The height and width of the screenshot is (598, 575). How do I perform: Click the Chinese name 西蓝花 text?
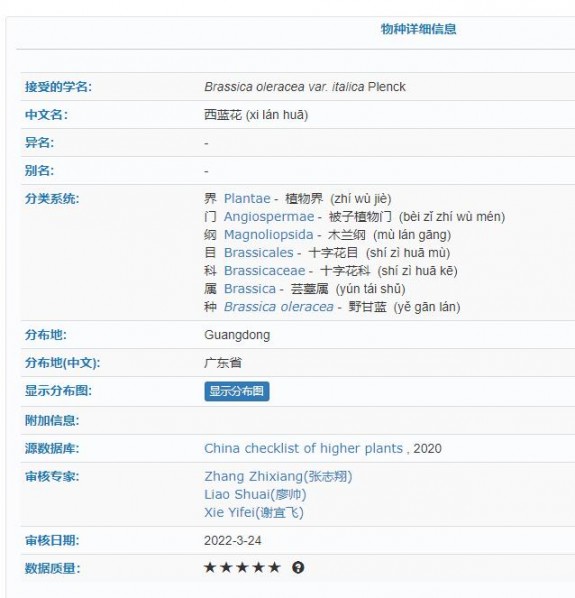click(223, 114)
